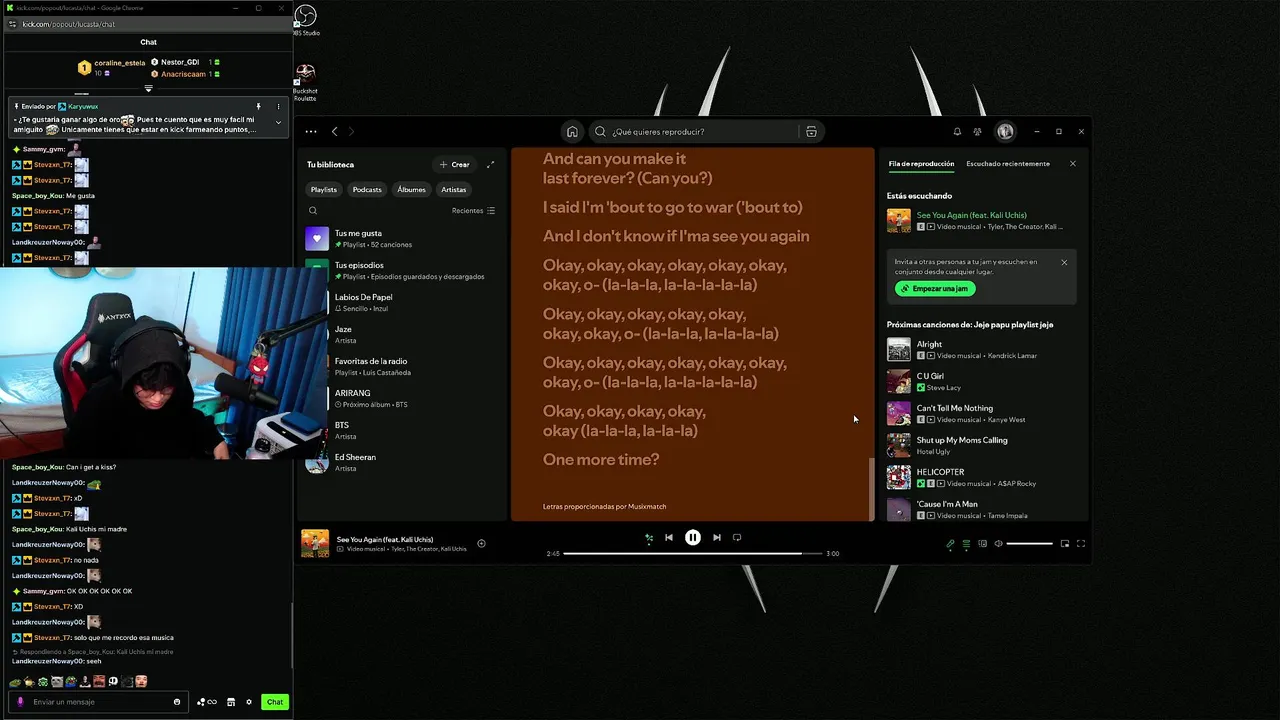Toggle Smart Shuffle button
This screenshot has height=720, width=1280.
[x=648, y=538]
